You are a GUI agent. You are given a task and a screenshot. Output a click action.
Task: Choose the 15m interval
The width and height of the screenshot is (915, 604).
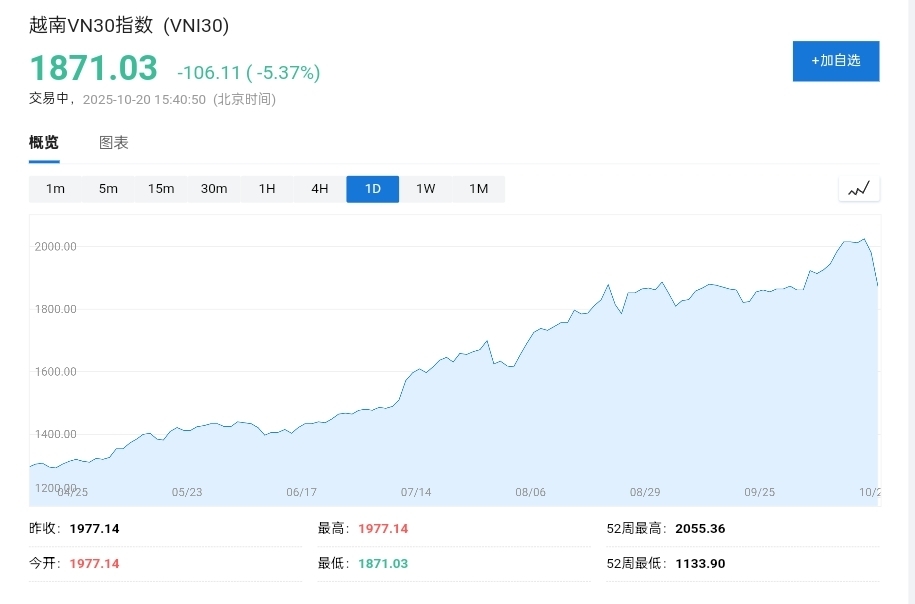161,189
